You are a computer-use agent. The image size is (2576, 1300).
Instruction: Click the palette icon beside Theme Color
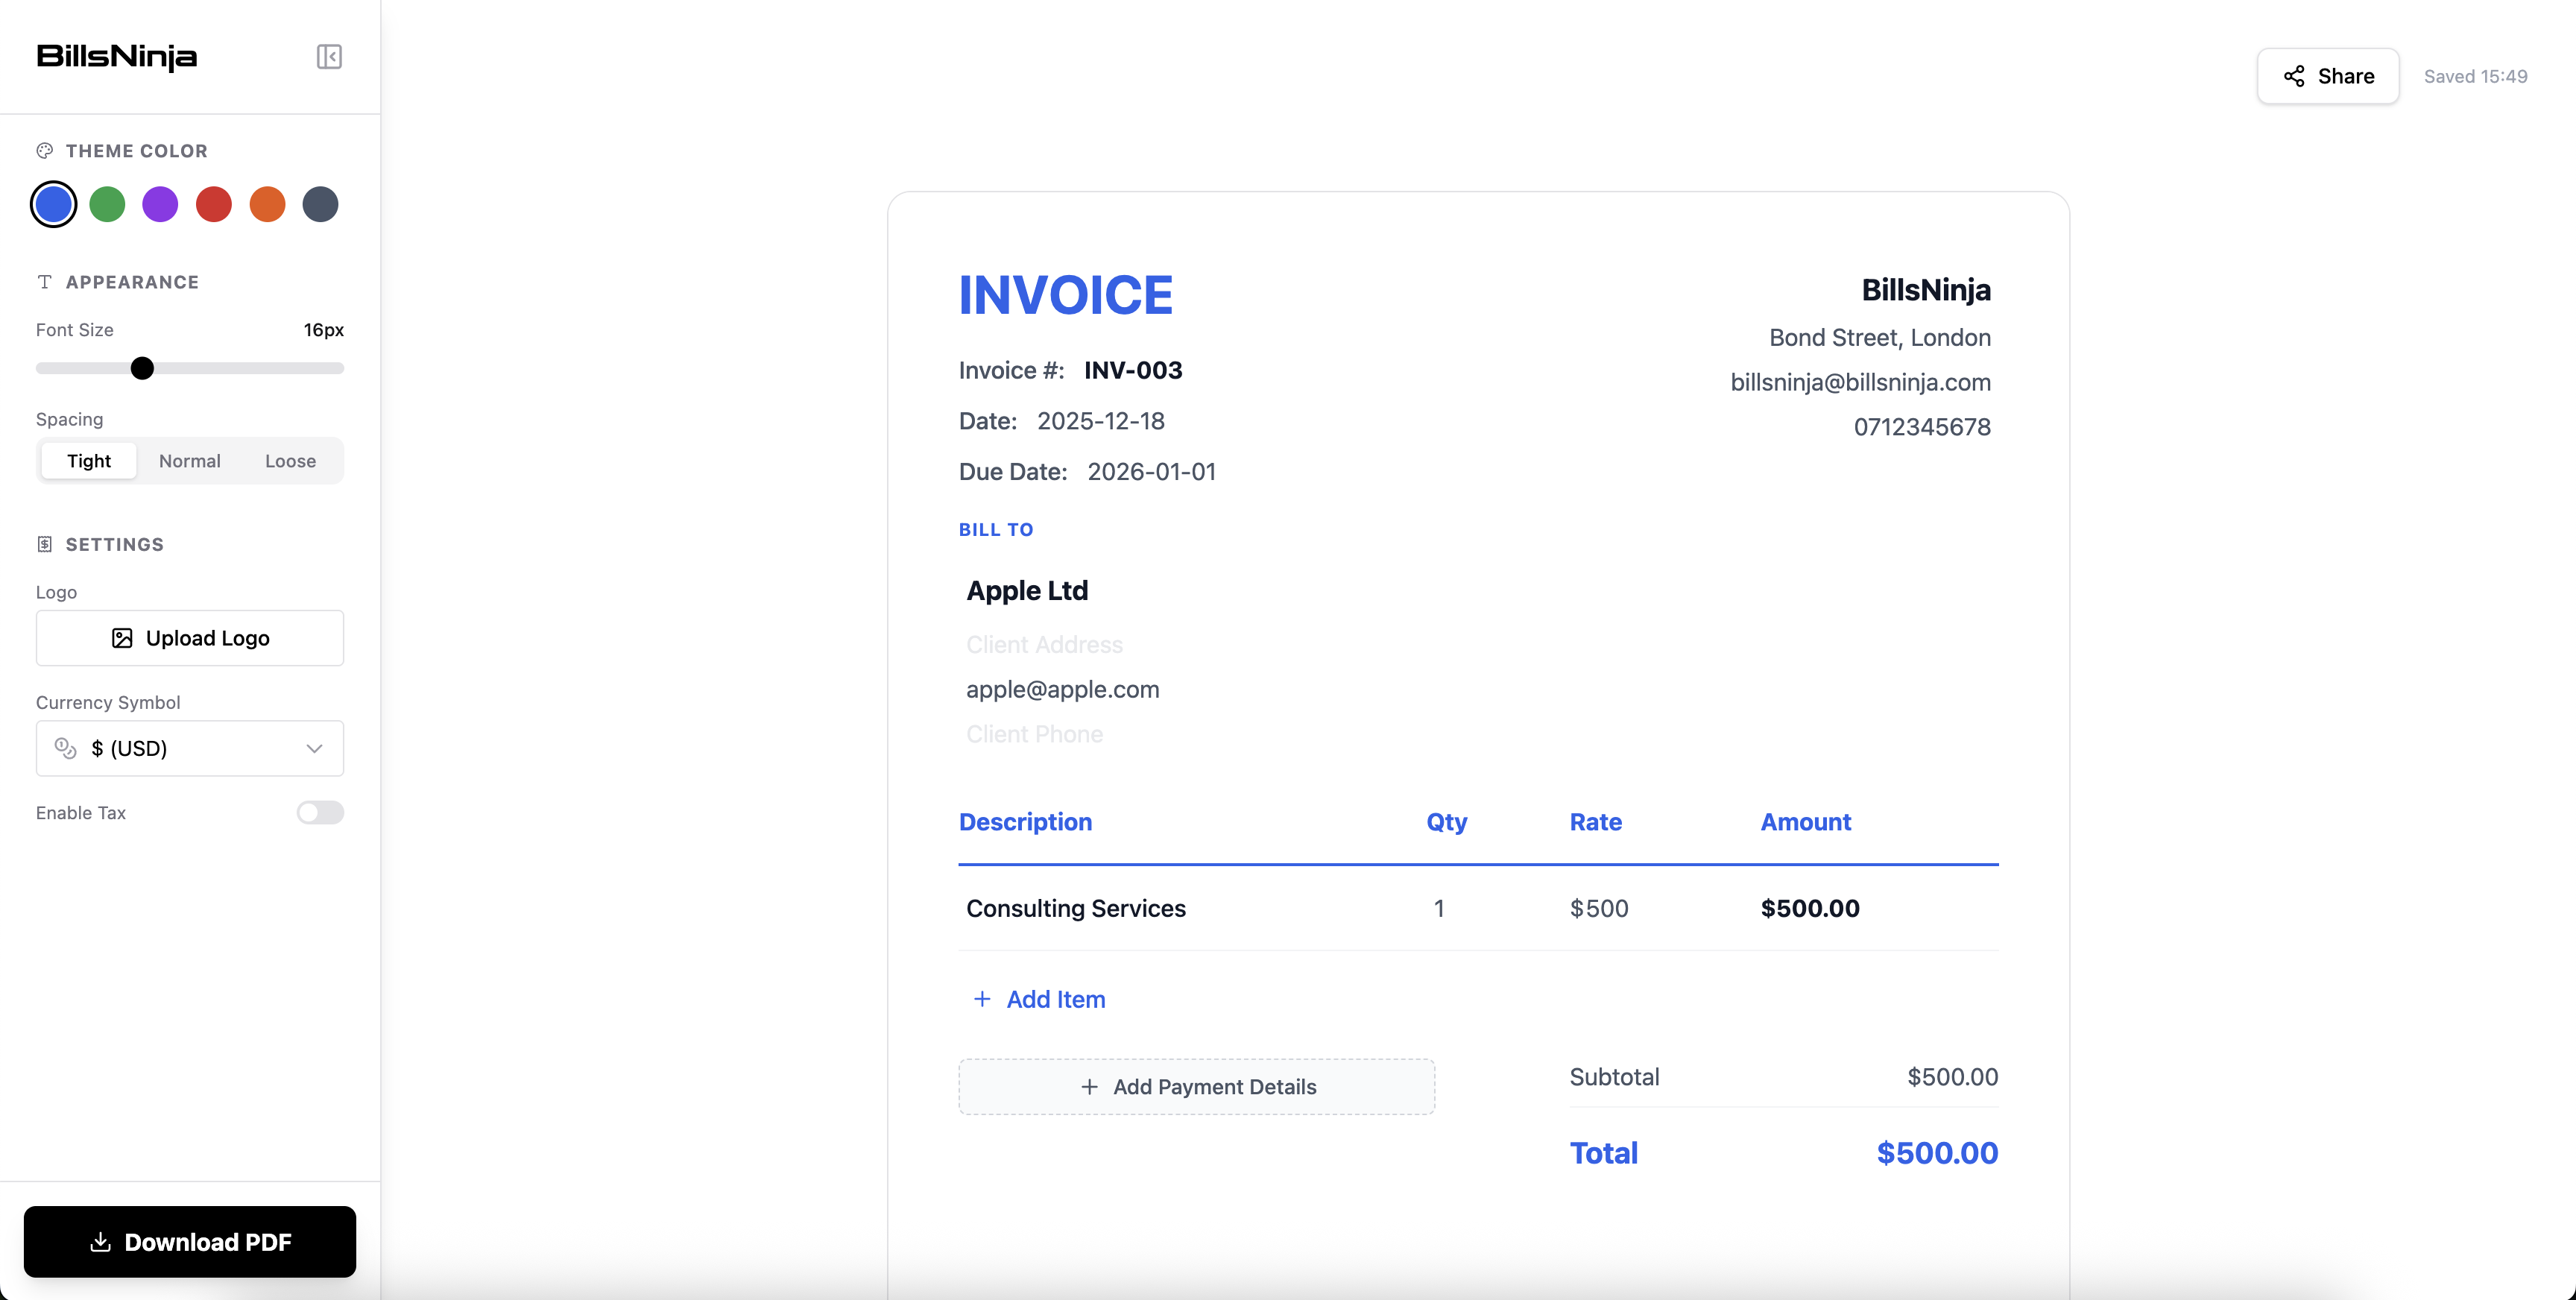tap(44, 150)
